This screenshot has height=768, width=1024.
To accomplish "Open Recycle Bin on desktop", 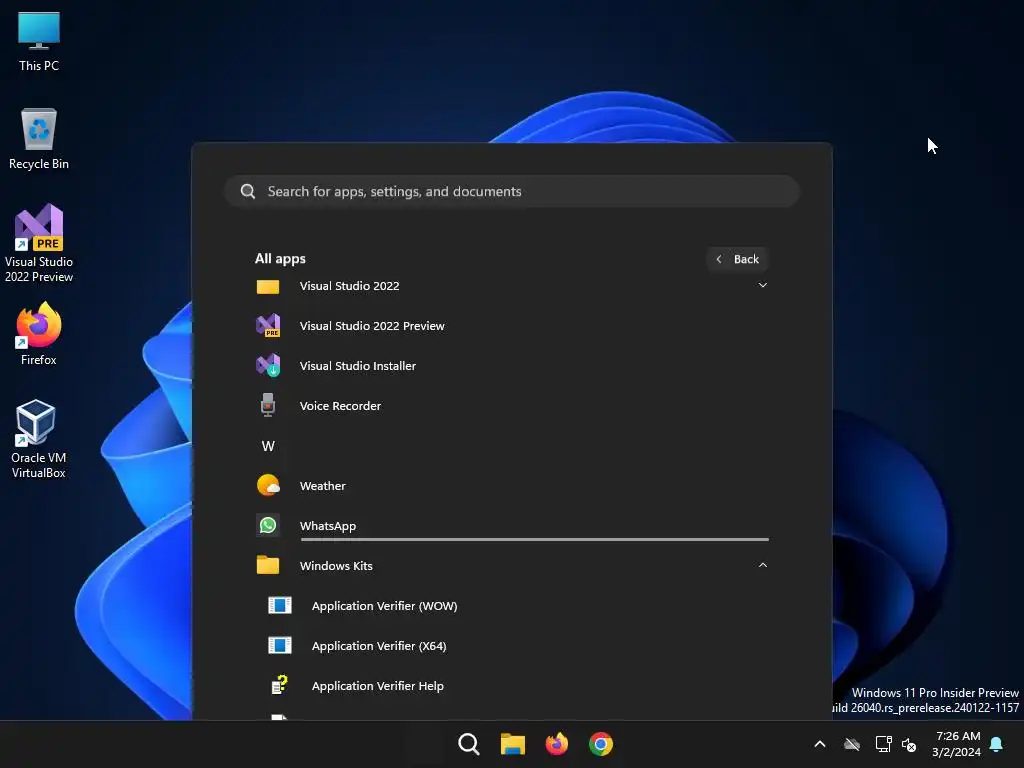I will click(39, 139).
